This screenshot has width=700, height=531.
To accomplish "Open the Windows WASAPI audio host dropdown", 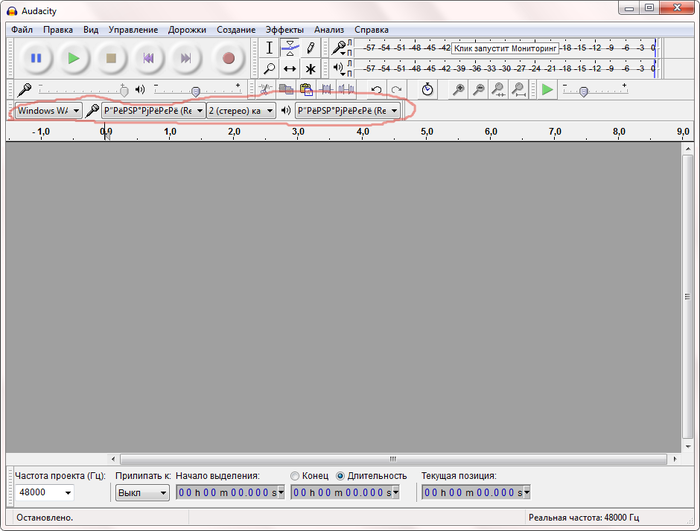I will pyautogui.click(x=47, y=111).
